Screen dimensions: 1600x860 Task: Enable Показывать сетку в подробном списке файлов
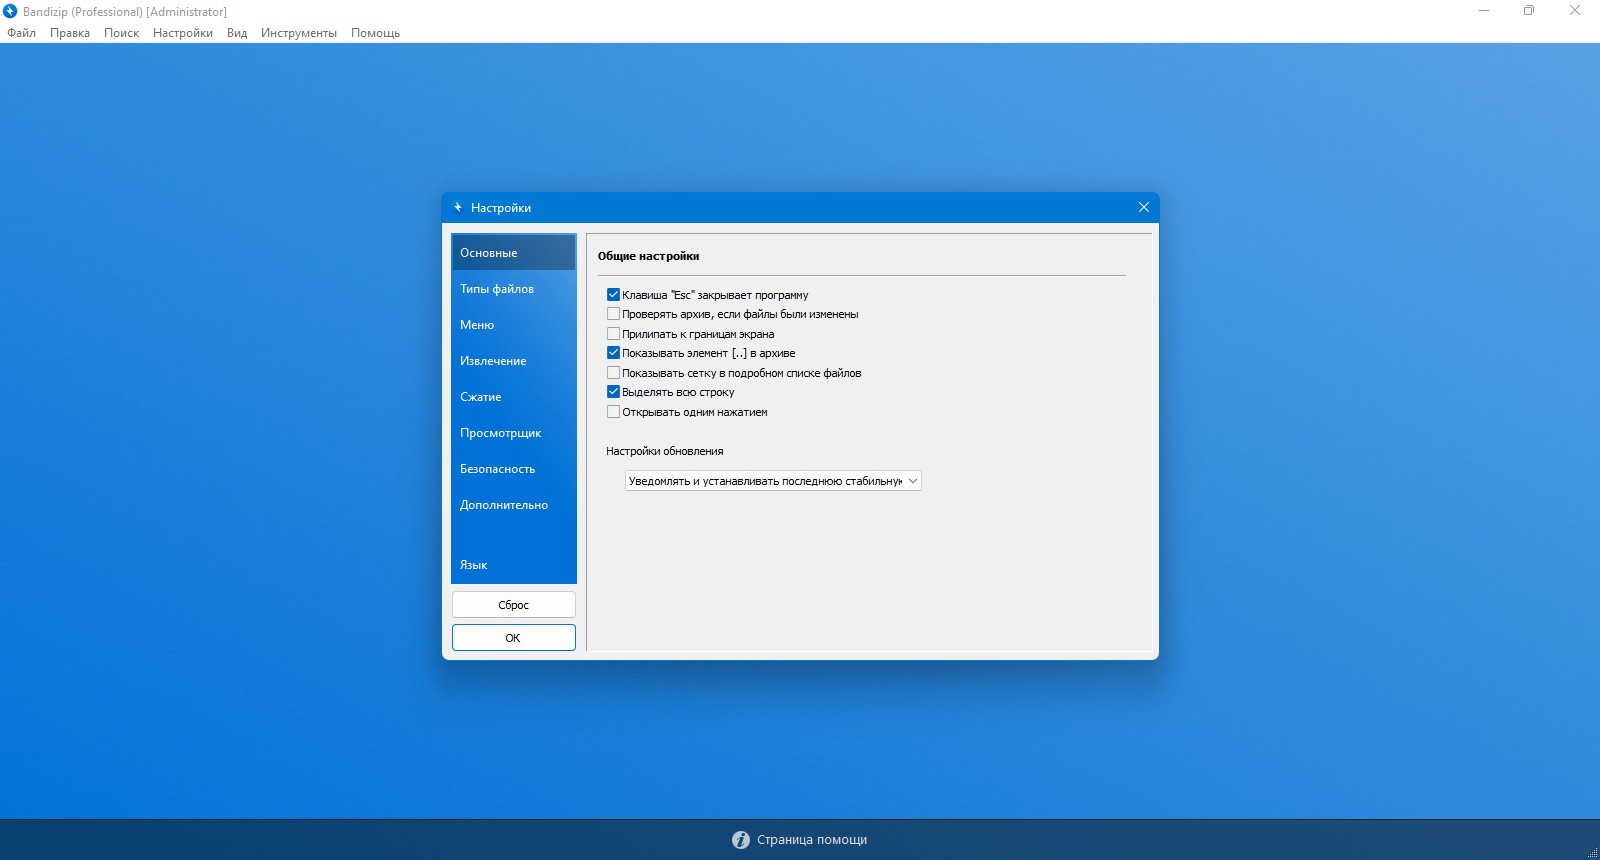[613, 373]
